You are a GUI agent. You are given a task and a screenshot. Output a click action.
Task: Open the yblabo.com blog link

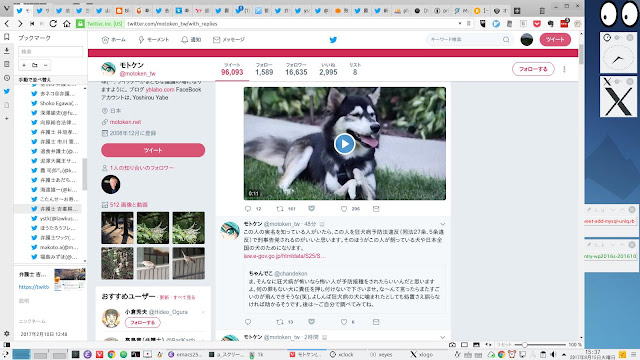[160, 89]
